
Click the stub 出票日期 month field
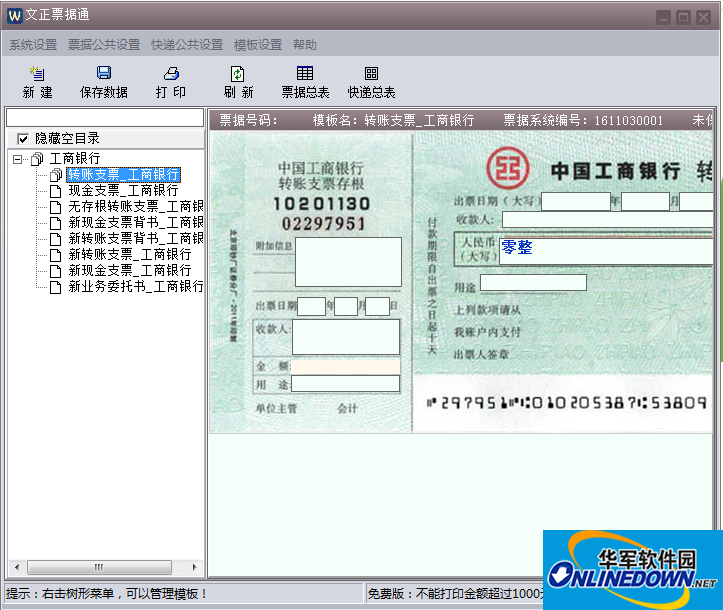click(x=346, y=306)
